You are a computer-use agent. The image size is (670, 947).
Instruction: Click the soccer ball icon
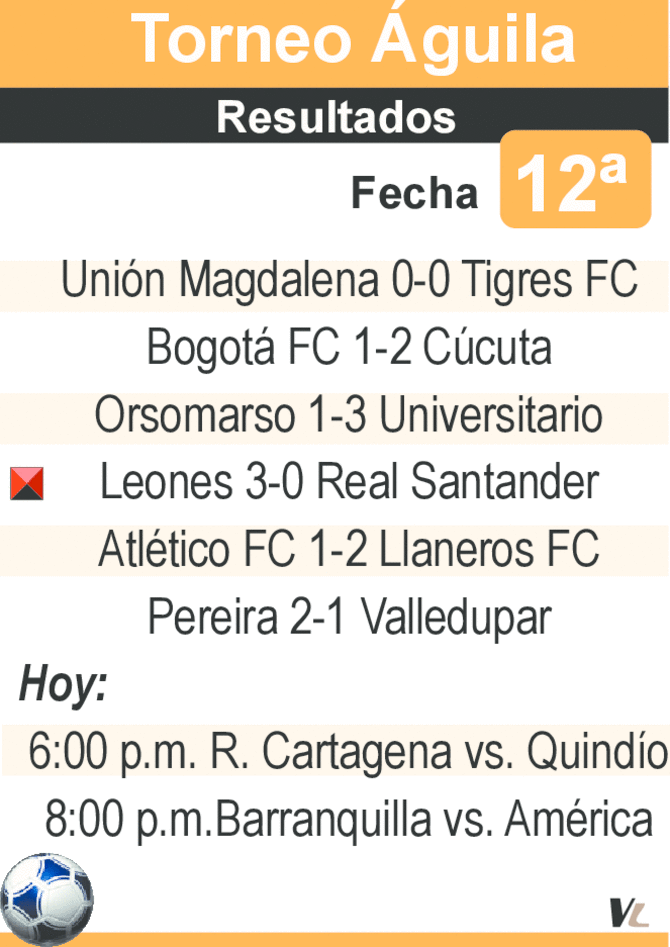click(47, 899)
